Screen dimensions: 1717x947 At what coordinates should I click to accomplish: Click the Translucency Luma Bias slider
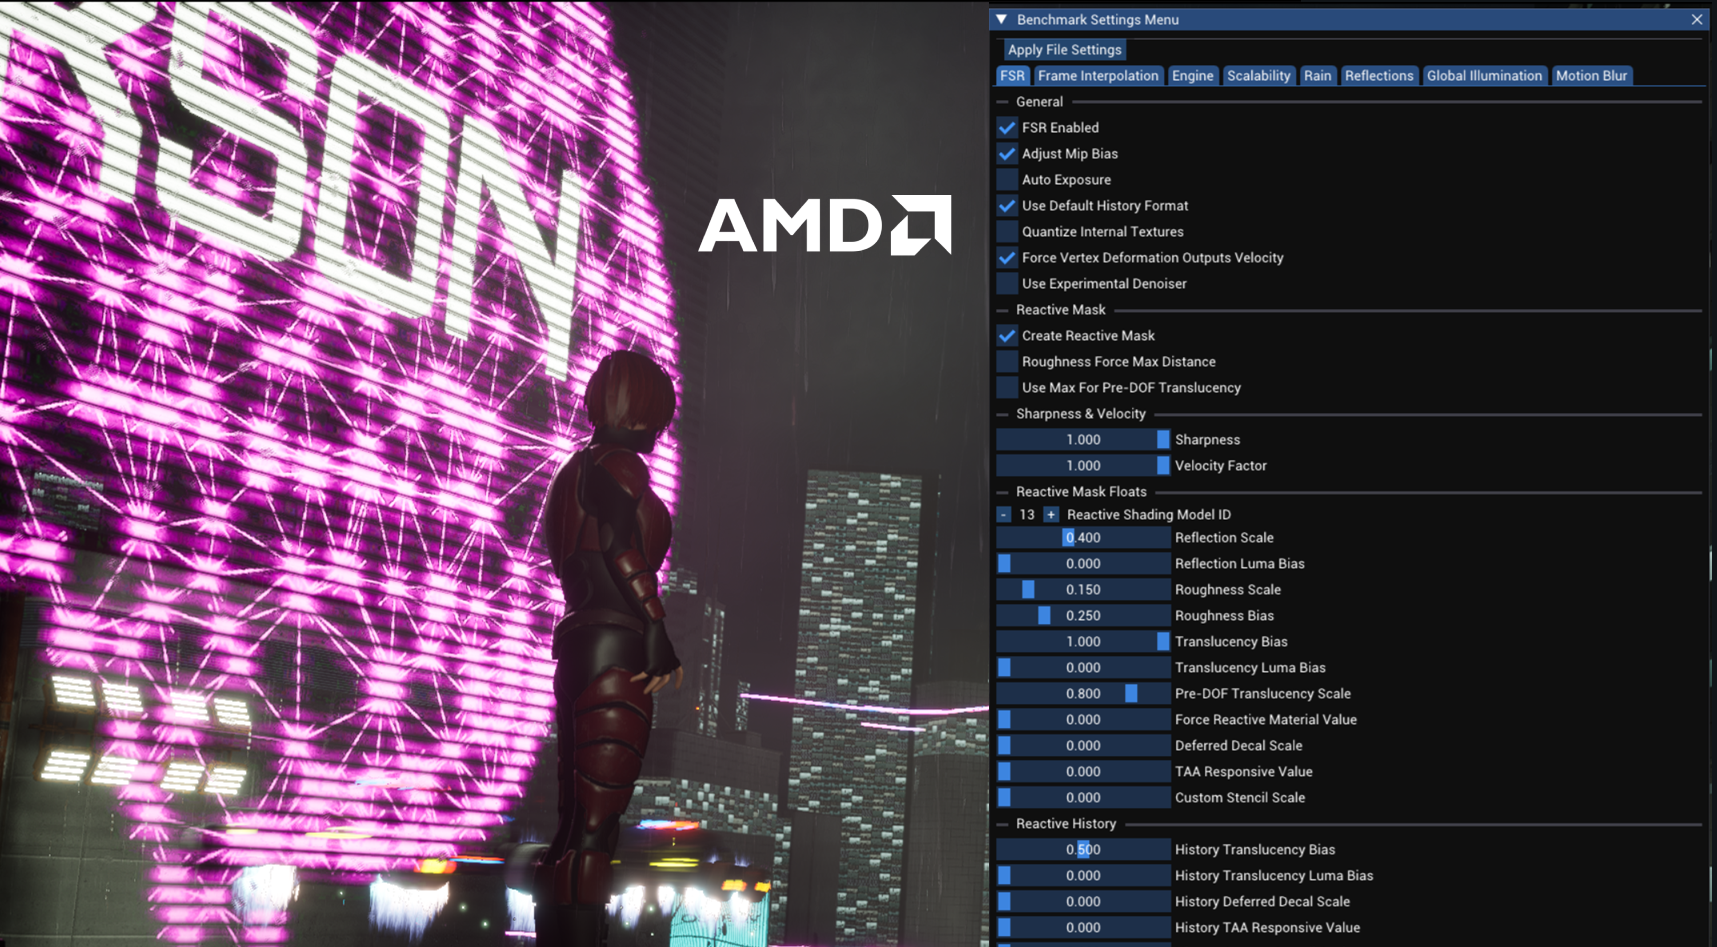1083,667
